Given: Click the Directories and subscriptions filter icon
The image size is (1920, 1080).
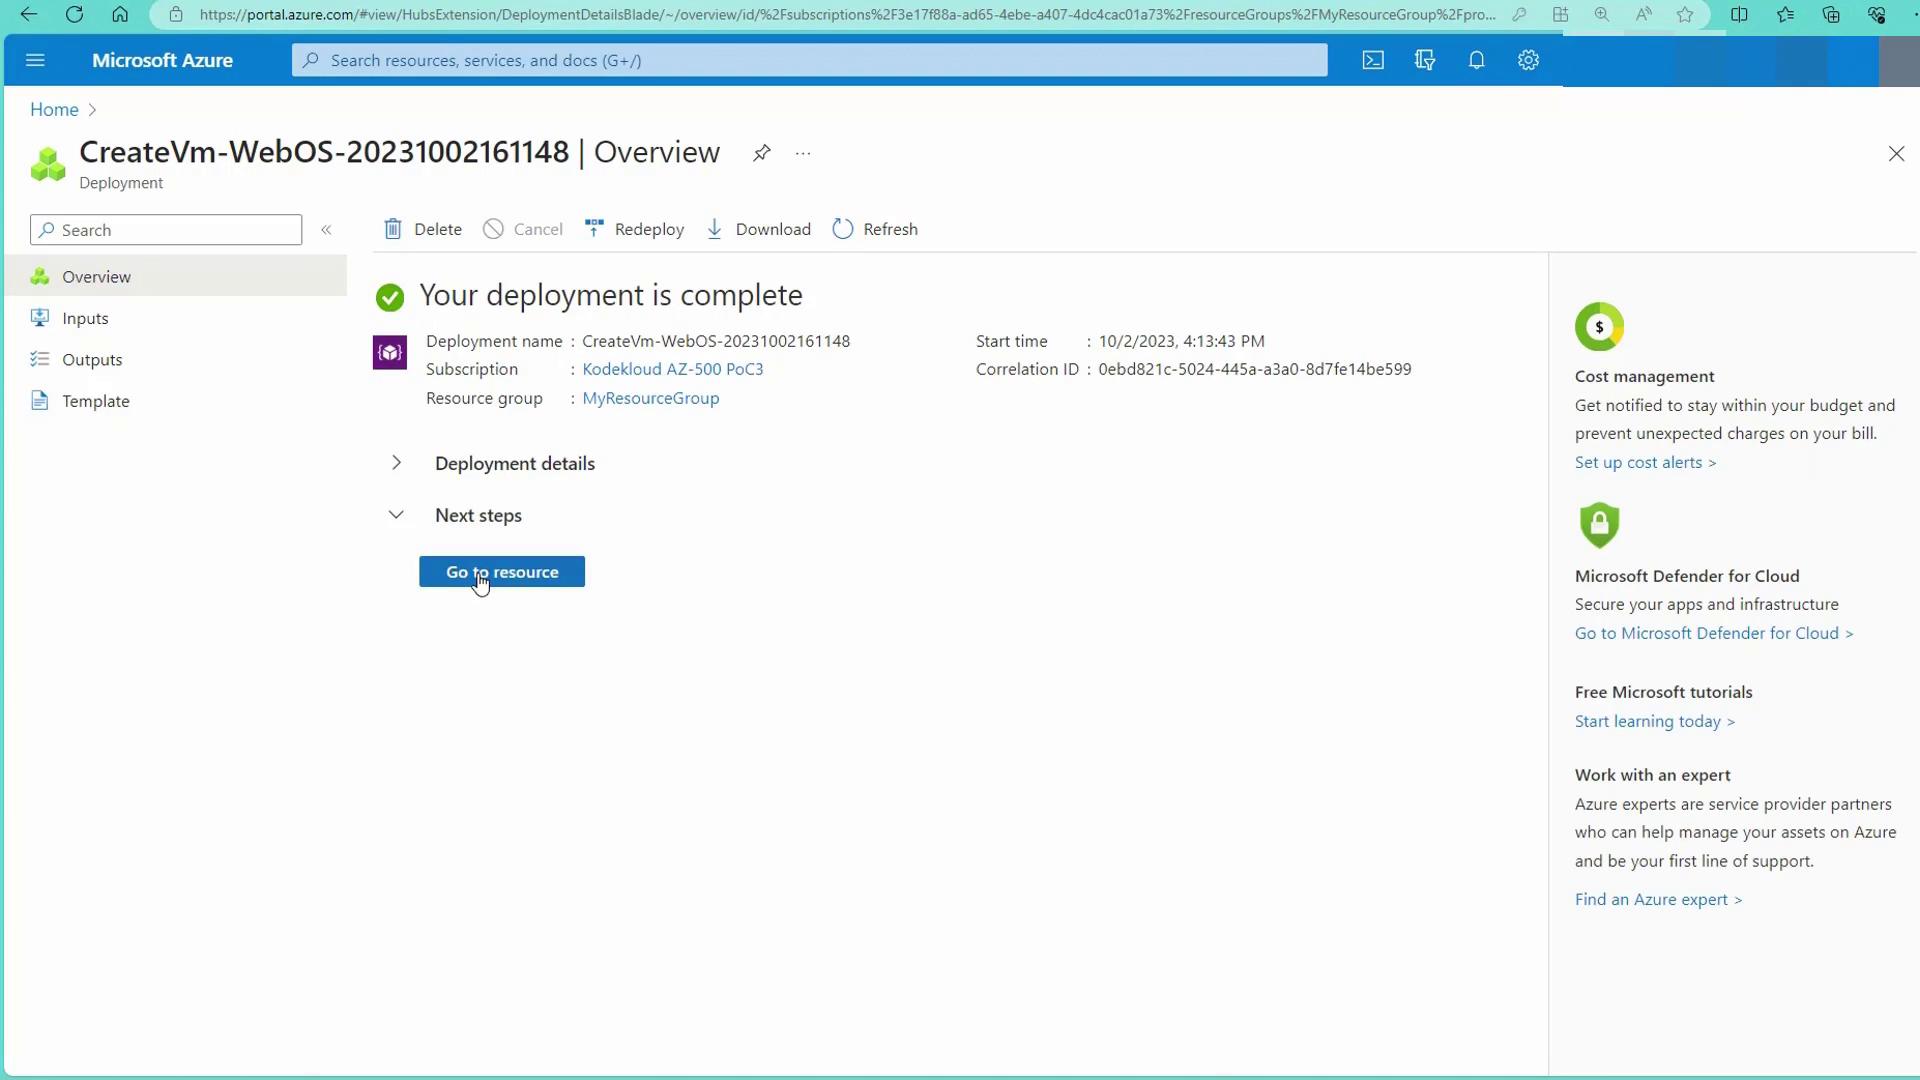Looking at the screenshot, I should [1425, 60].
